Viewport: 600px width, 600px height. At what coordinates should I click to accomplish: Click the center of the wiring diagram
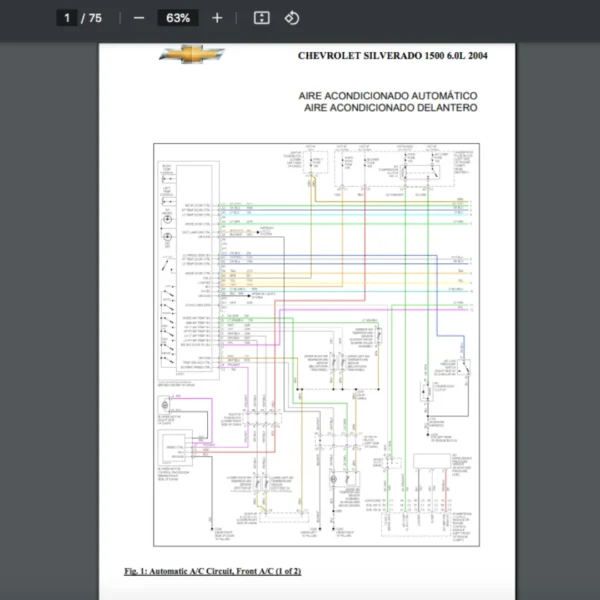(313, 345)
